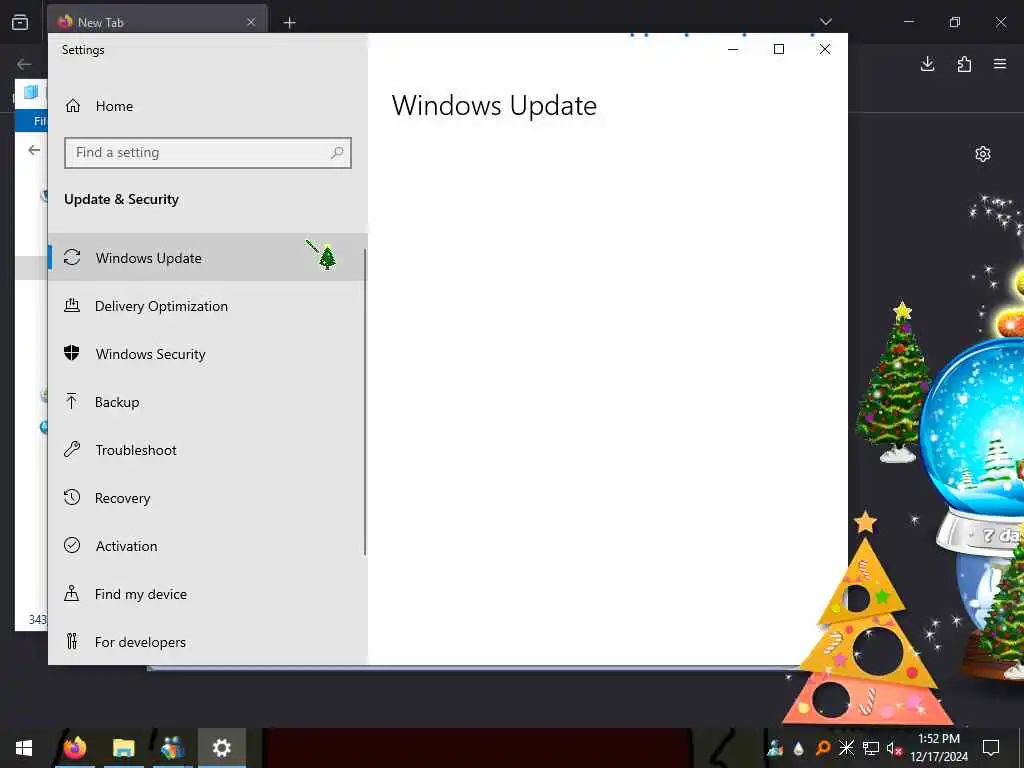Viewport: 1024px width, 768px height.
Task: Open Firefox new tab personalize gear
Action: [x=983, y=154]
